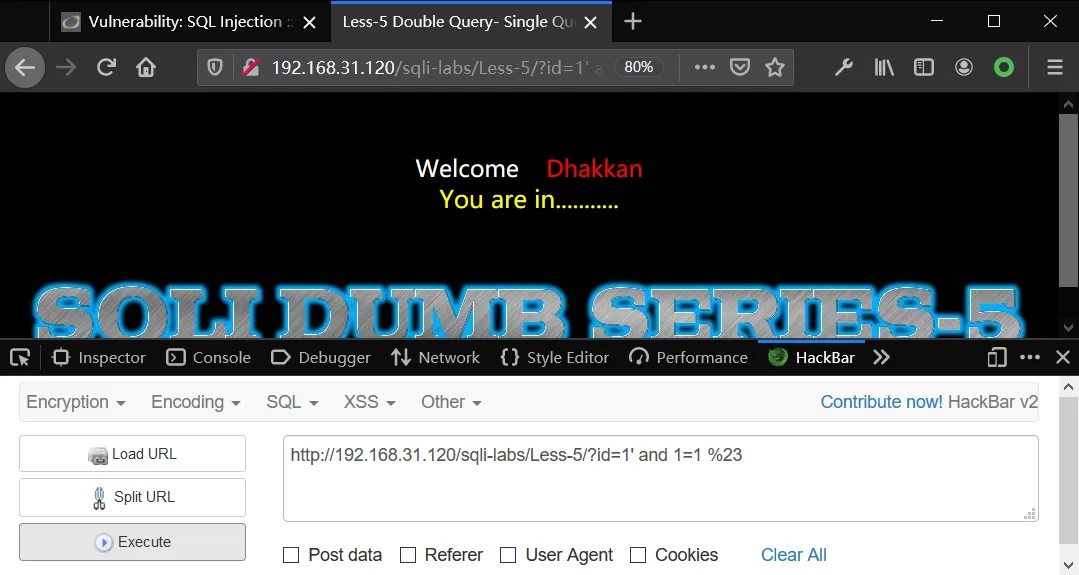The height and width of the screenshot is (575, 1079).
Task: Save page to Pocket
Action: coord(740,67)
